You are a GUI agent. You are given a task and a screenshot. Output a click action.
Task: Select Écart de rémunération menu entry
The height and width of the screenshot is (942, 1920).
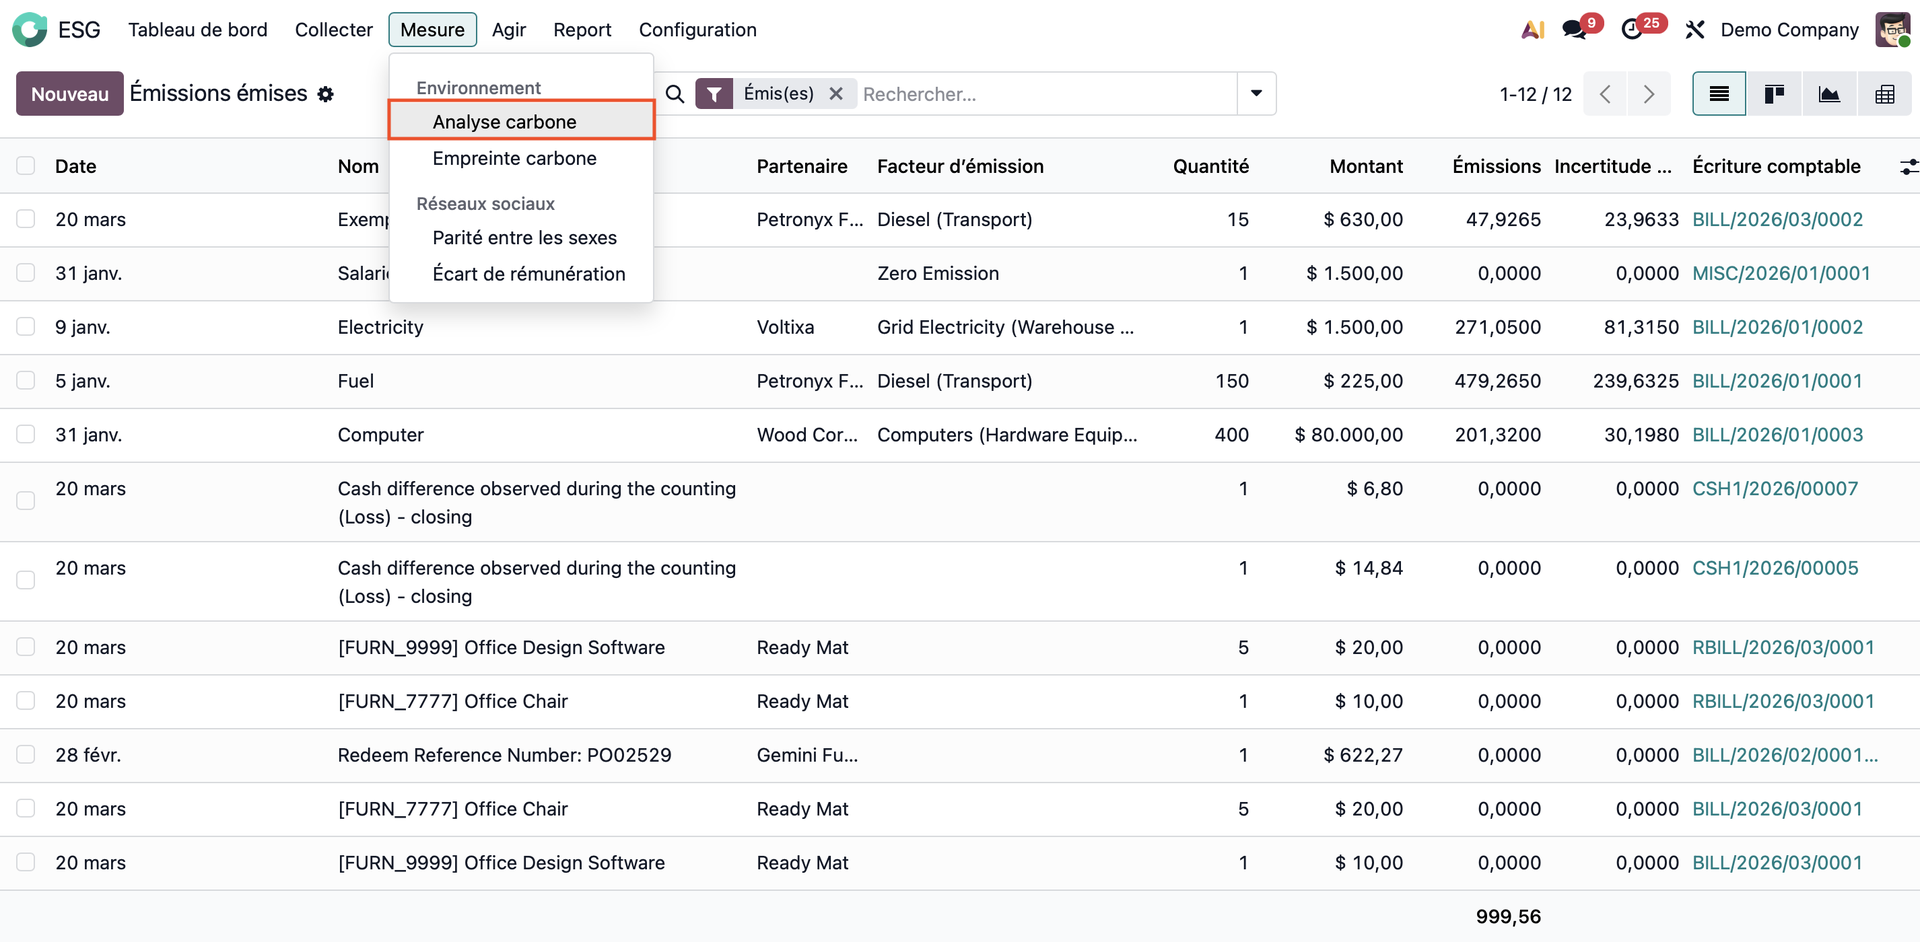(528, 274)
